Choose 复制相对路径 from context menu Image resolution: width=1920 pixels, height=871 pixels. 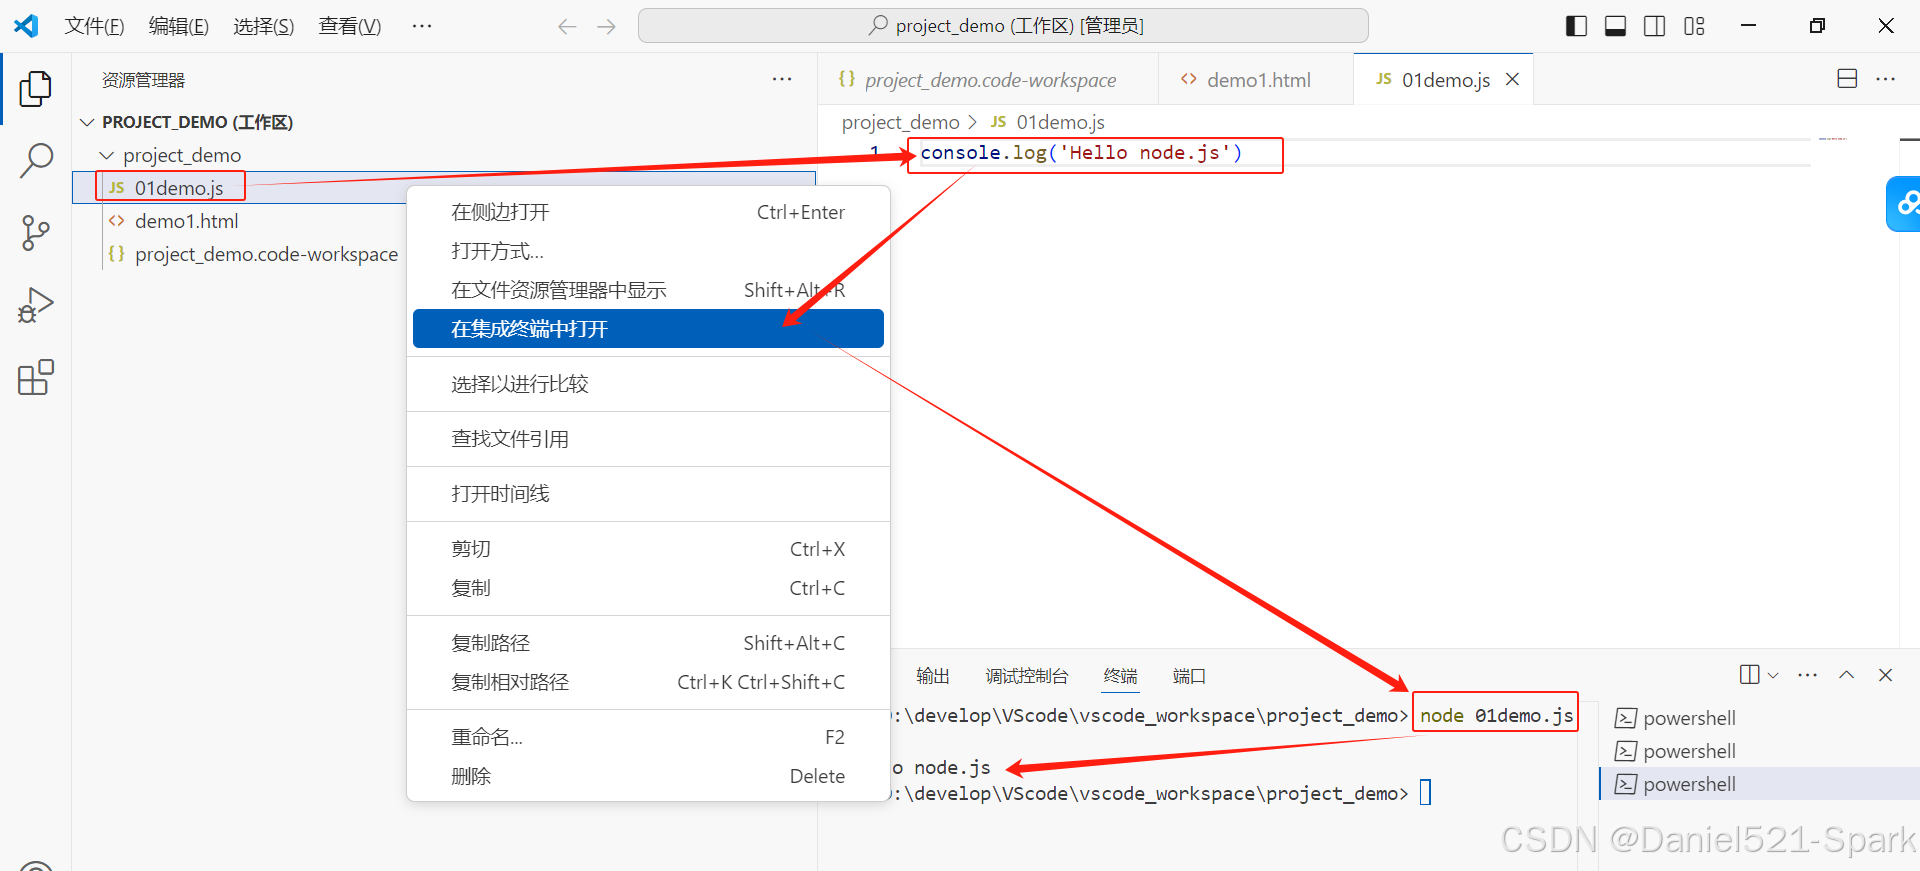coord(648,682)
